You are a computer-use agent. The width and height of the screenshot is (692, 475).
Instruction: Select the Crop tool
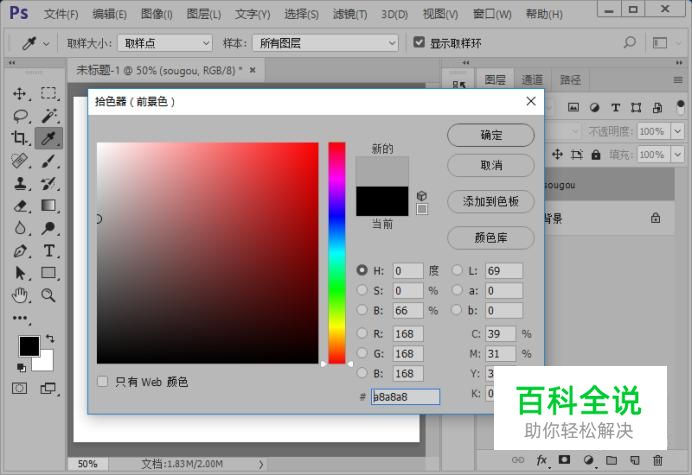(x=20, y=138)
